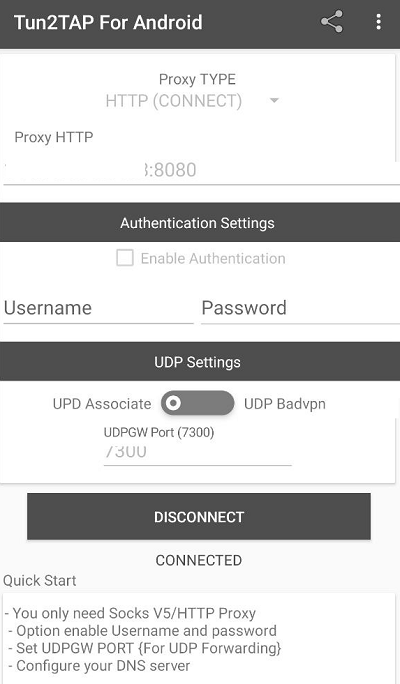Click the Tun2TAP For Android title

pyautogui.click(x=108, y=22)
